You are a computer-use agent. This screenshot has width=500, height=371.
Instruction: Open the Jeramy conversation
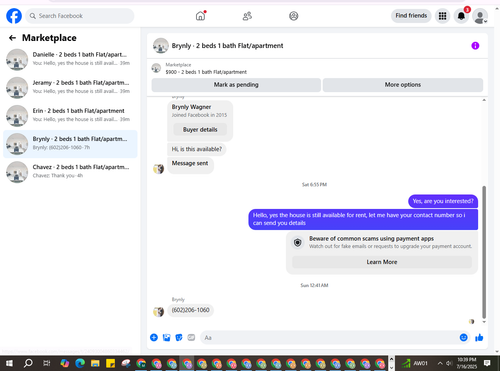[x=70, y=87]
